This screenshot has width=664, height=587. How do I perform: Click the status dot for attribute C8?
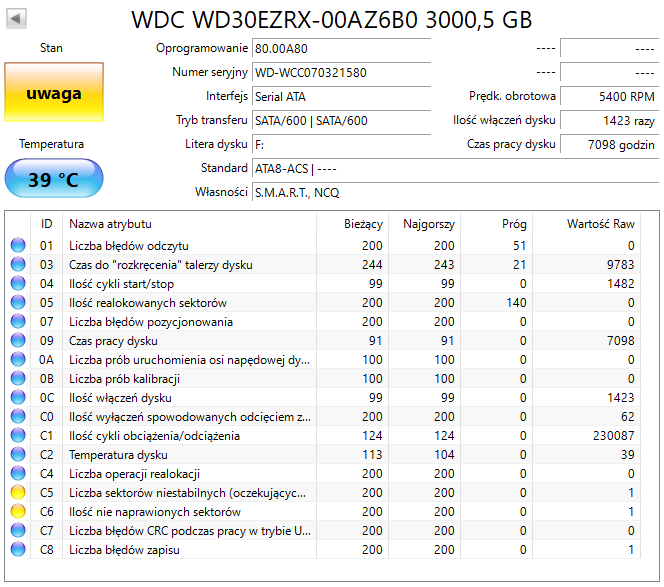[18, 549]
